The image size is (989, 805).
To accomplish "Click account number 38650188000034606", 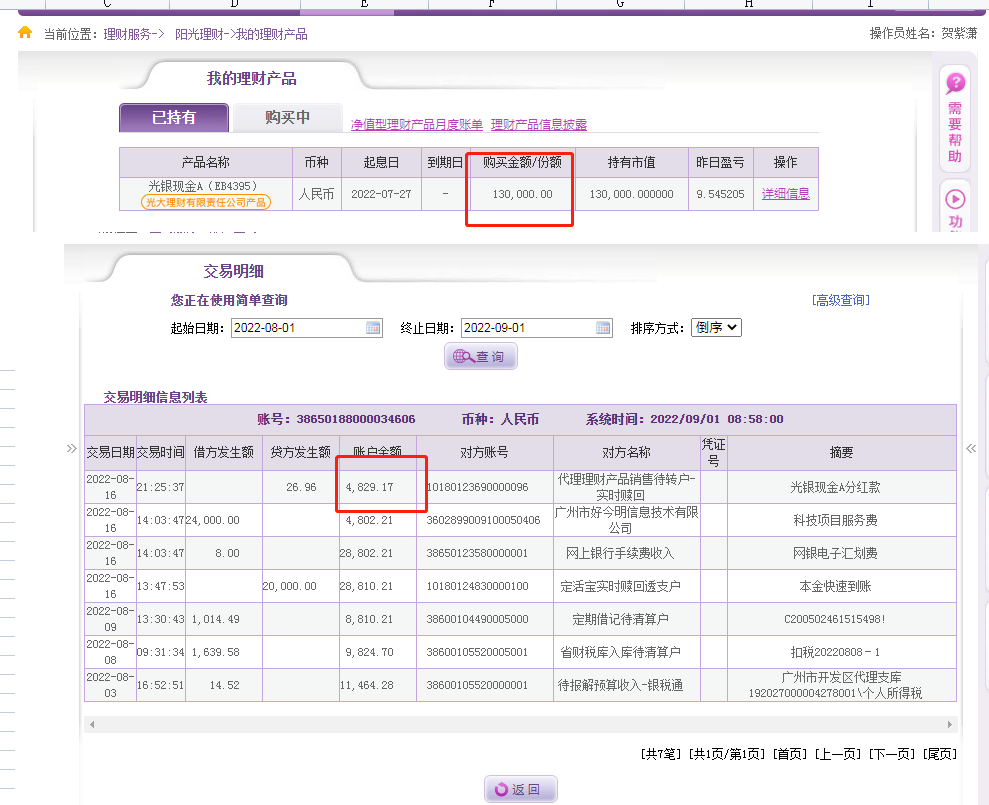I will click(x=356, y=419).
